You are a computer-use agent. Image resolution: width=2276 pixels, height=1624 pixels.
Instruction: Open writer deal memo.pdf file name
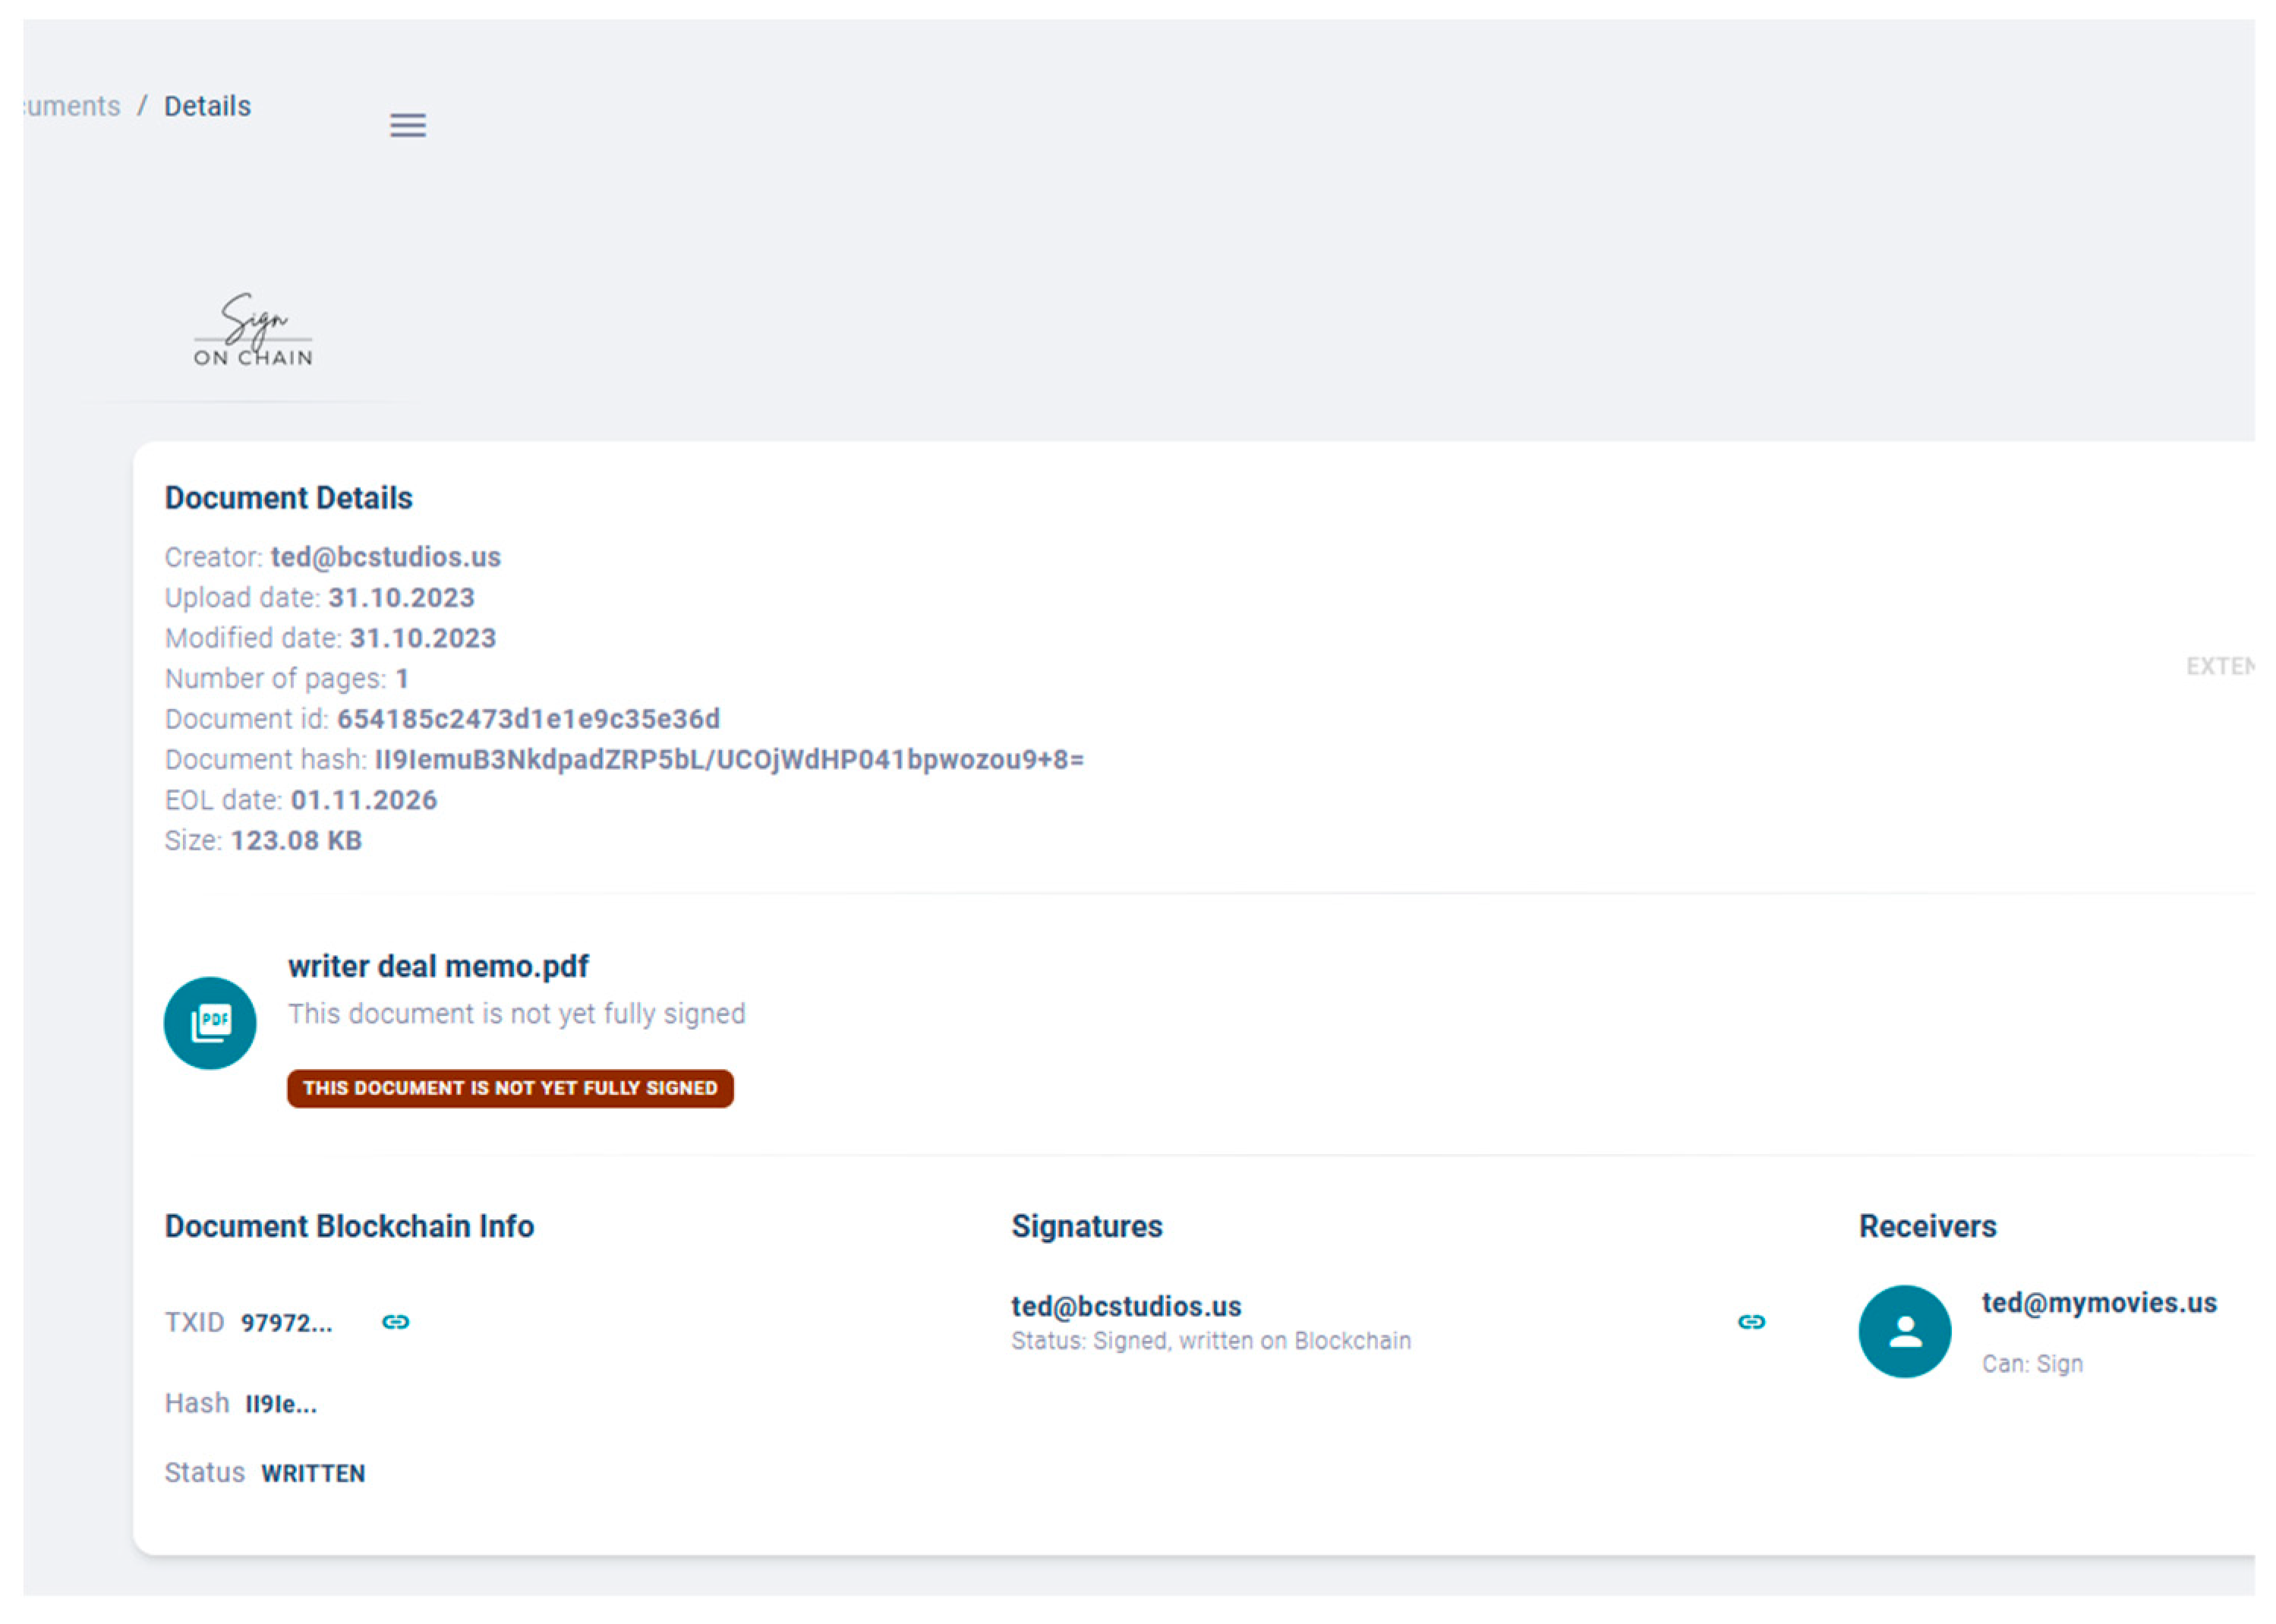(438, 966)
